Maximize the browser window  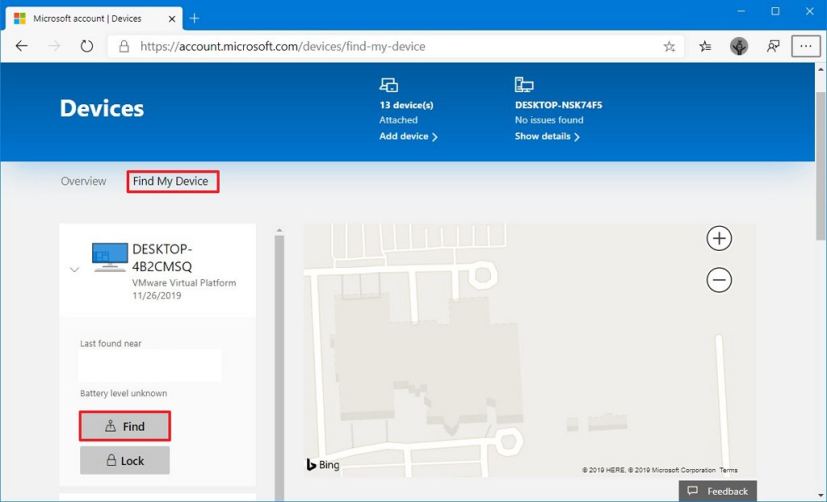pyautogui.click(x=775, y=12)
